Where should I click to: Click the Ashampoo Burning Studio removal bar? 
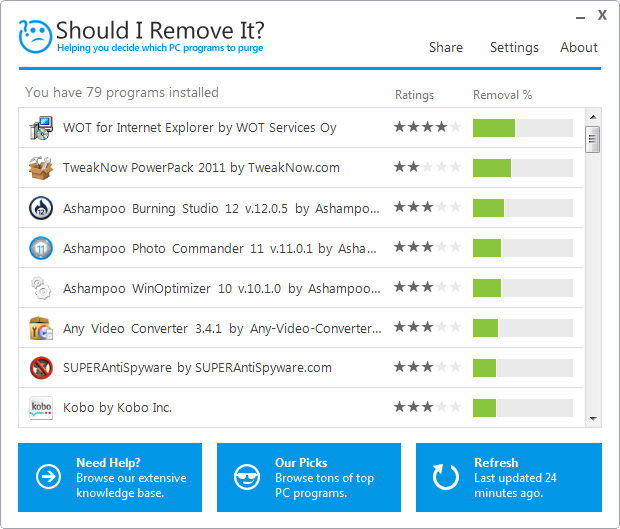coord(523,208)
